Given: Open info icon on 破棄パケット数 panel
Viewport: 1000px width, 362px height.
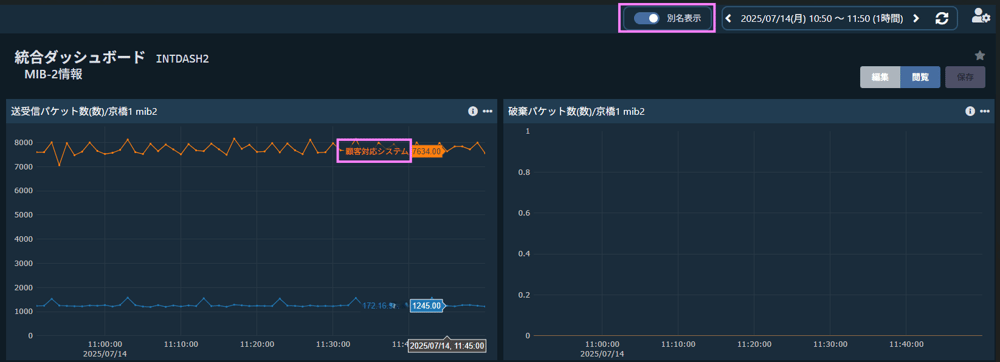Looking at the screenshot, I should [x=970, y=111].
